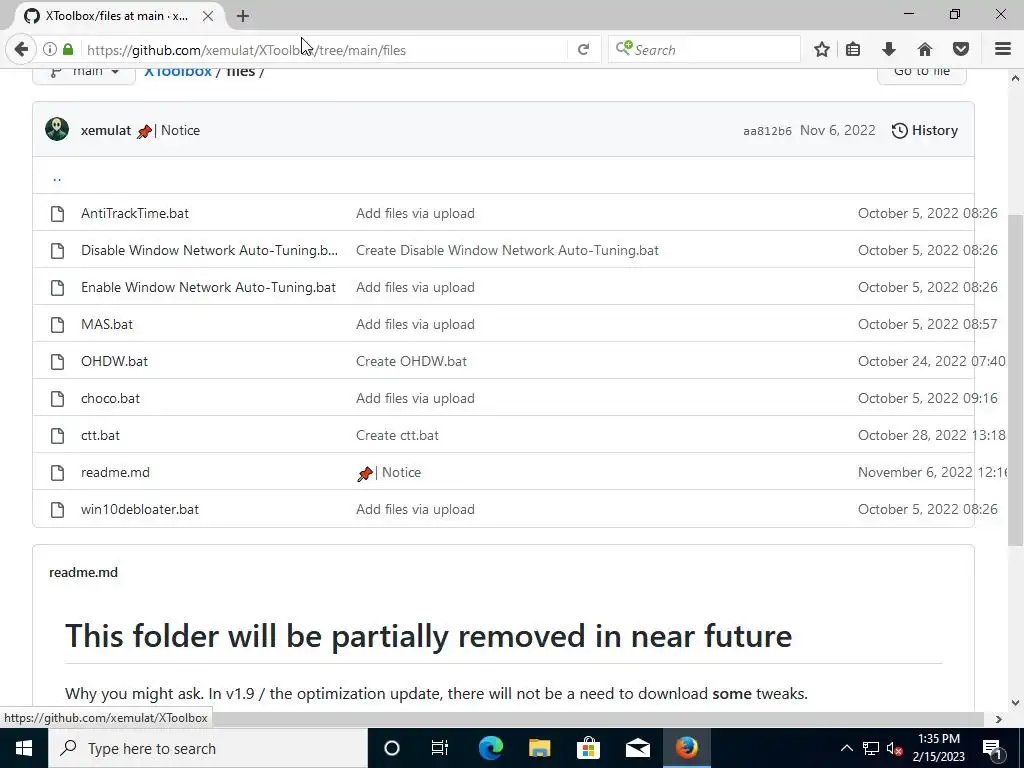This screenshot has width=1024, height=768.
Task: Open Cortana circle on taskbar
Action: coord(392,748)
